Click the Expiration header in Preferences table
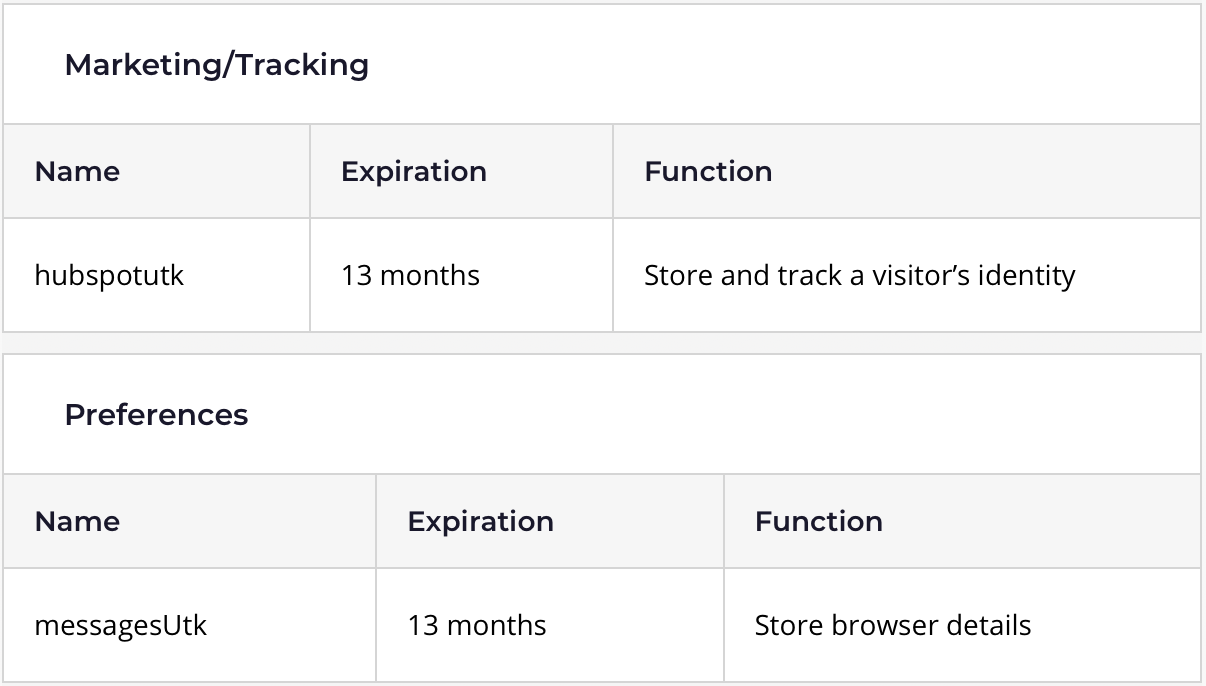The width and height of the screenshot is (1206, 686). (481, 522)
